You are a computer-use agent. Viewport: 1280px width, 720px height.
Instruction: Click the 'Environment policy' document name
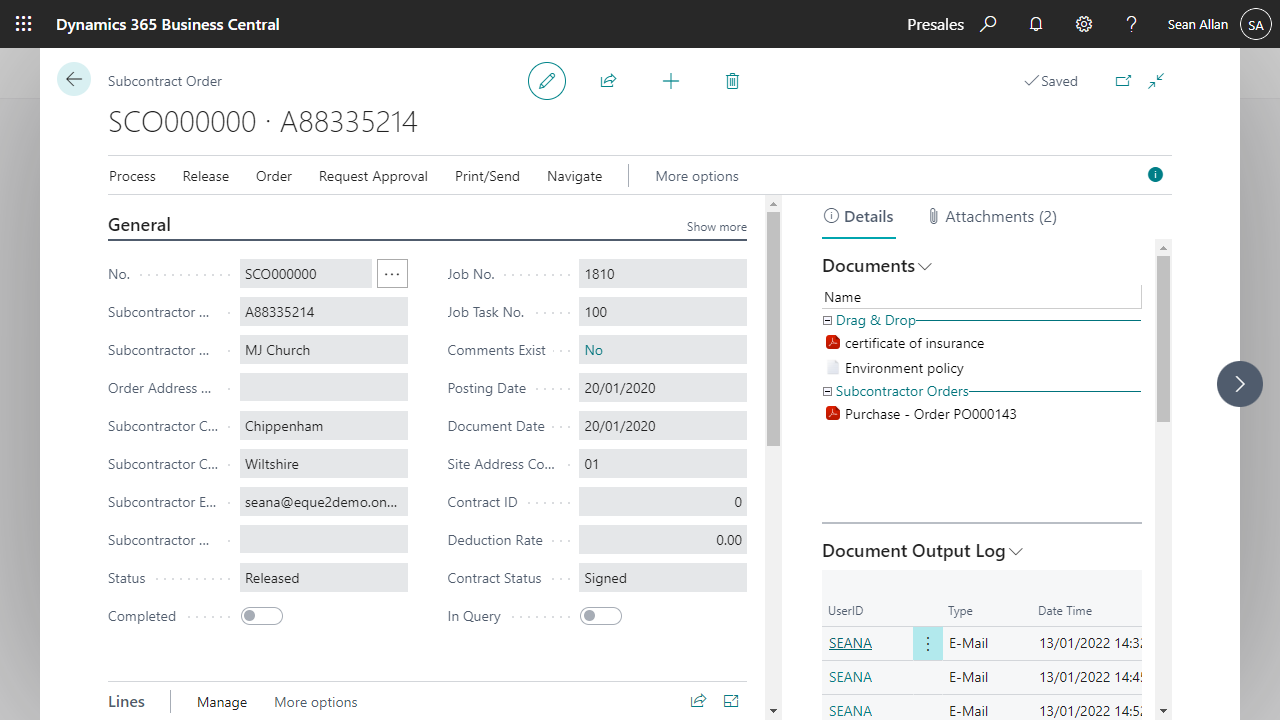[x=904, y=368]
